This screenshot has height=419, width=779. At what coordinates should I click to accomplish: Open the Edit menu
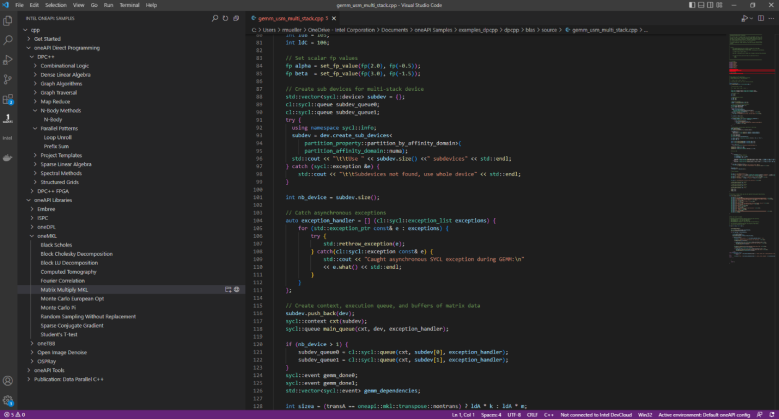click(x=34, y=5)
